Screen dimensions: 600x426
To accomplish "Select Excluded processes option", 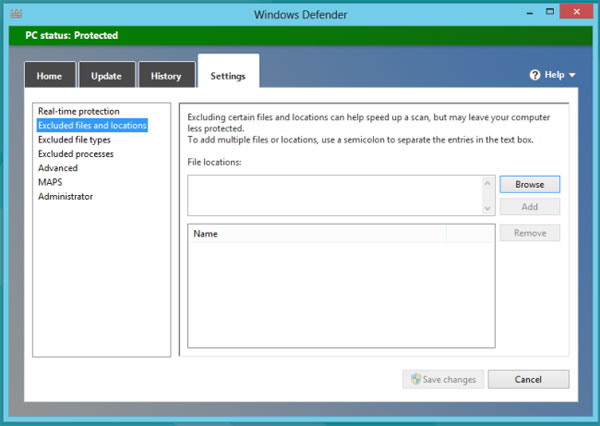I will click(x=76, y=154).
